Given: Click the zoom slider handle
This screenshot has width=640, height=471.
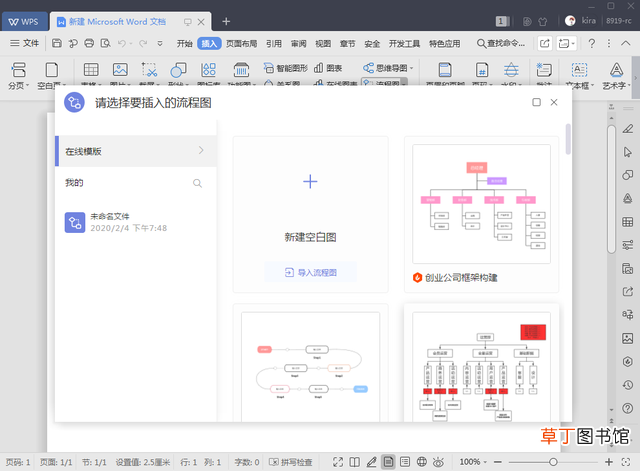Looking at the screenshot, I should coord(553,462).
